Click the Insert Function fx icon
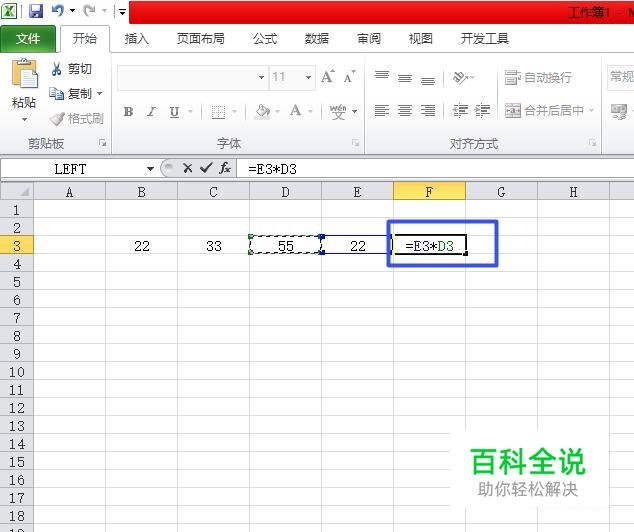This screenshot has height=532, width=634. coord(225,168)
